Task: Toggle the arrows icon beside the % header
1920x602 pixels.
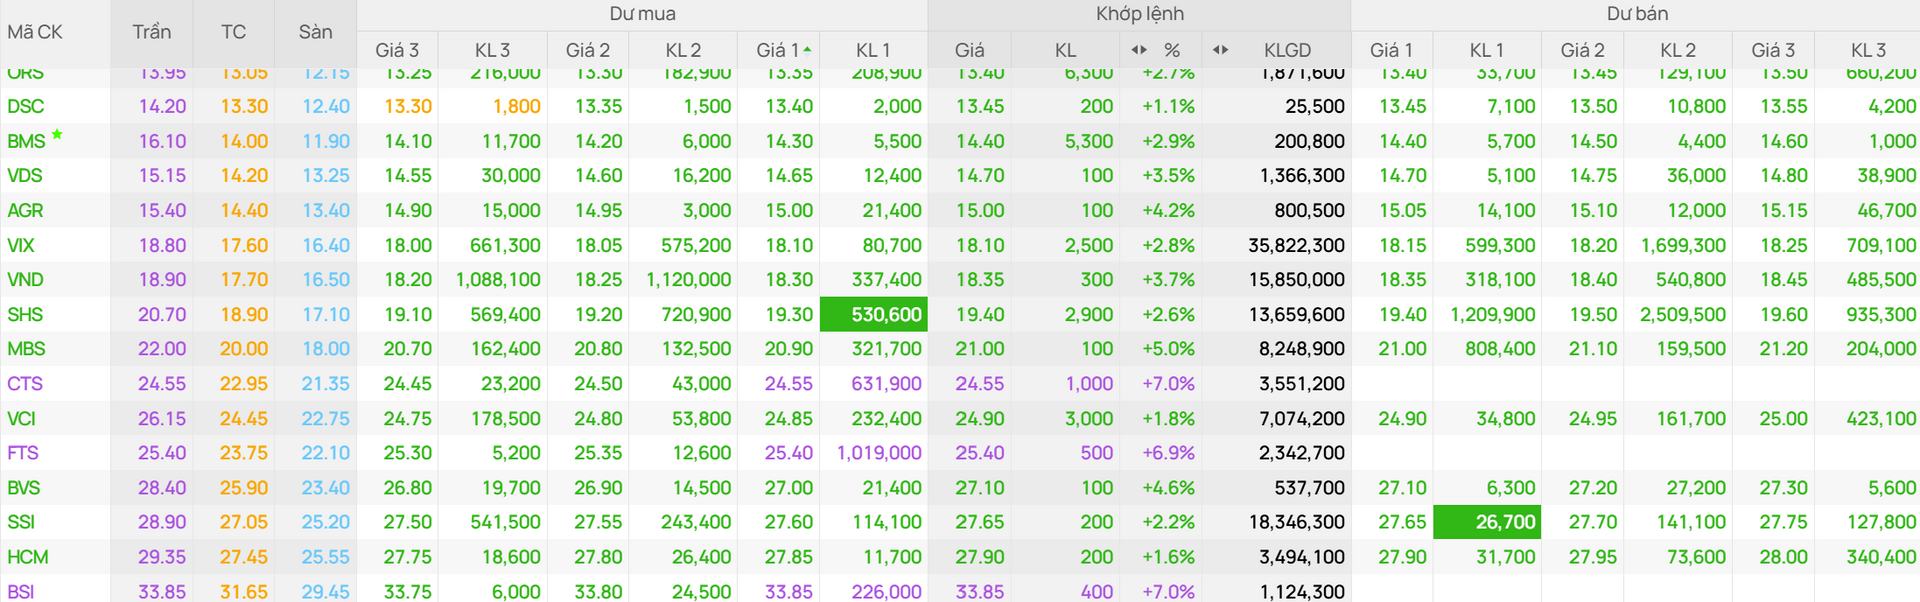Action: coord(1139,49)
